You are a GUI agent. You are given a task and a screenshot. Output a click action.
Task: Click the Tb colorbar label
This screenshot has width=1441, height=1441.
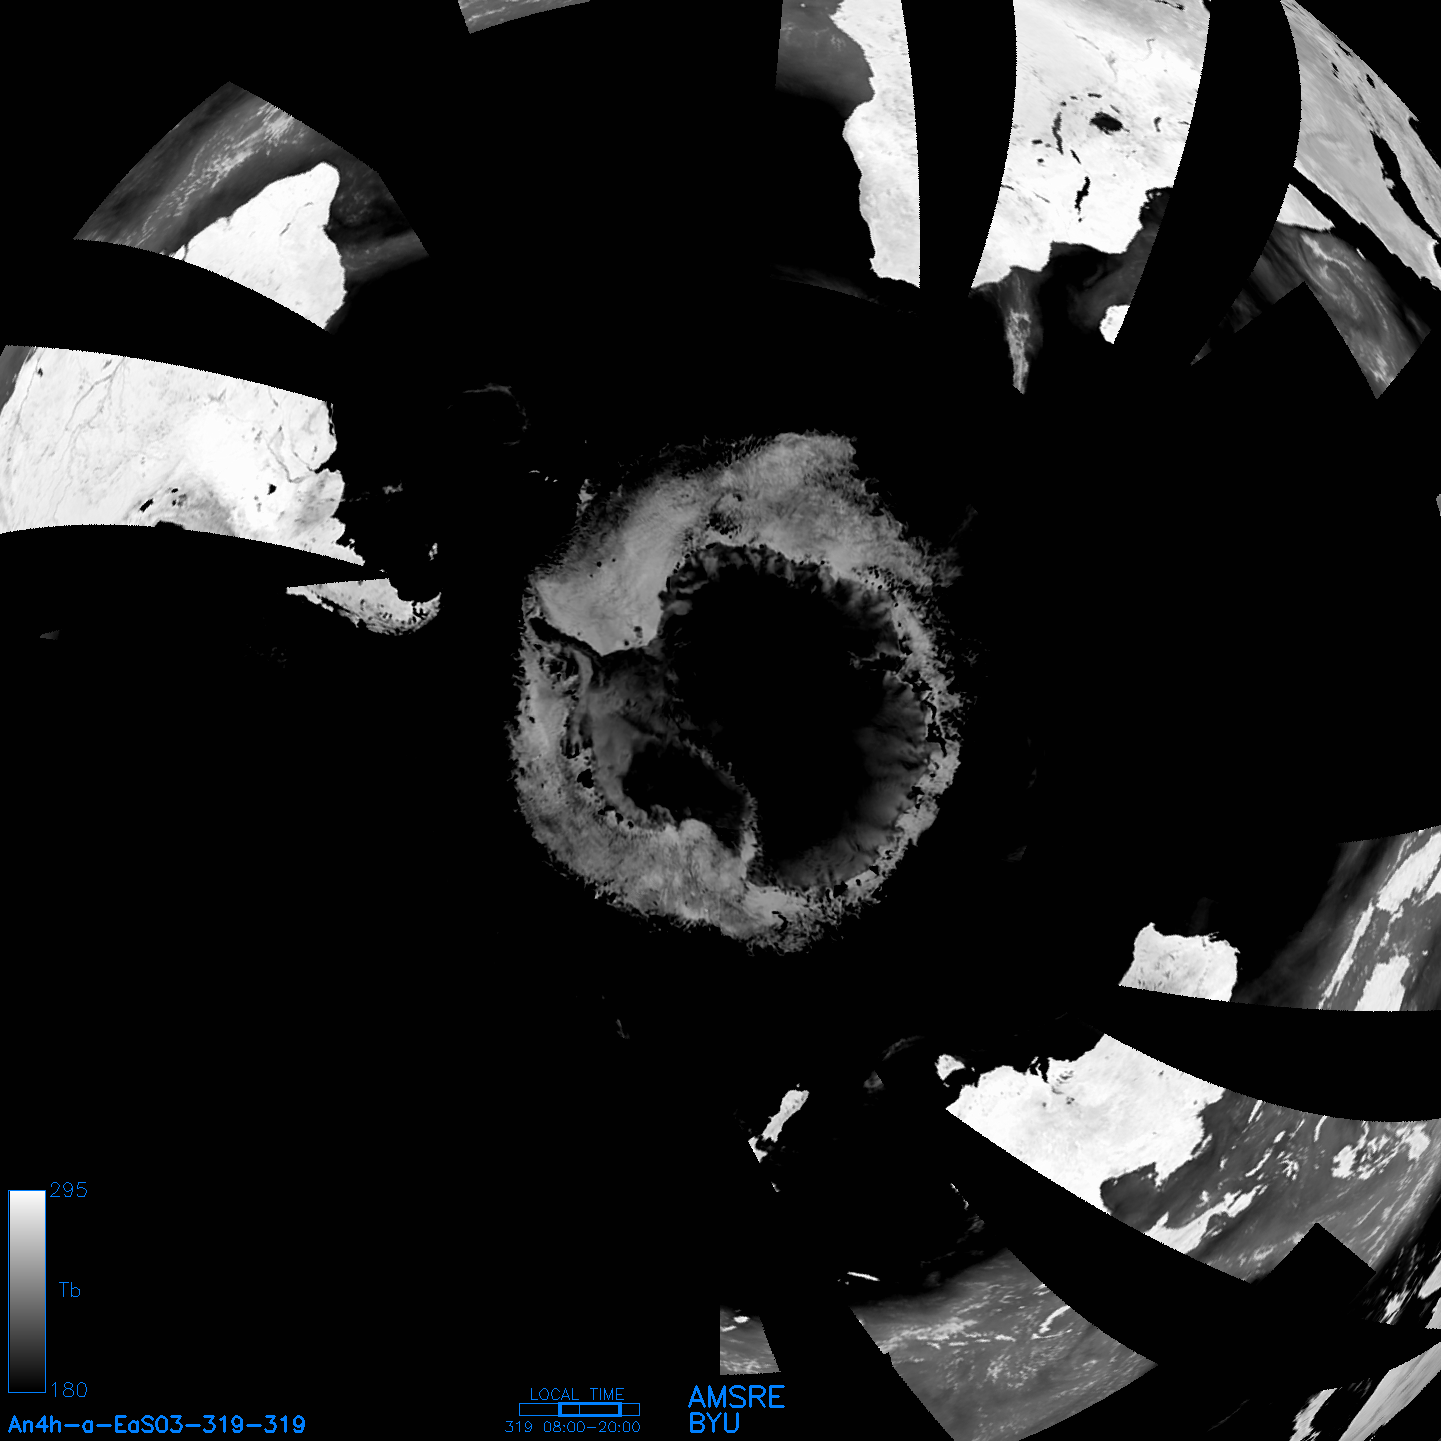point(69,1290)
